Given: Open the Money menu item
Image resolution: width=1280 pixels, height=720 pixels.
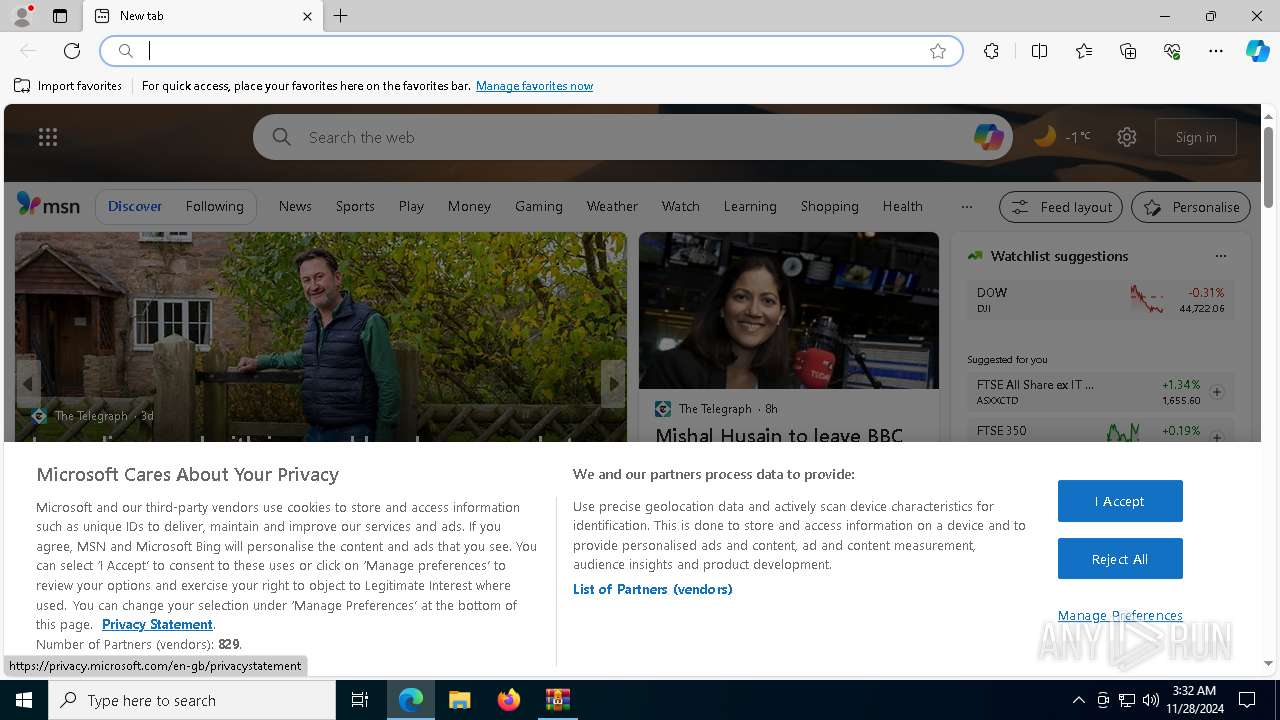Looking at the screenshot, I should (x=469, y=206).
